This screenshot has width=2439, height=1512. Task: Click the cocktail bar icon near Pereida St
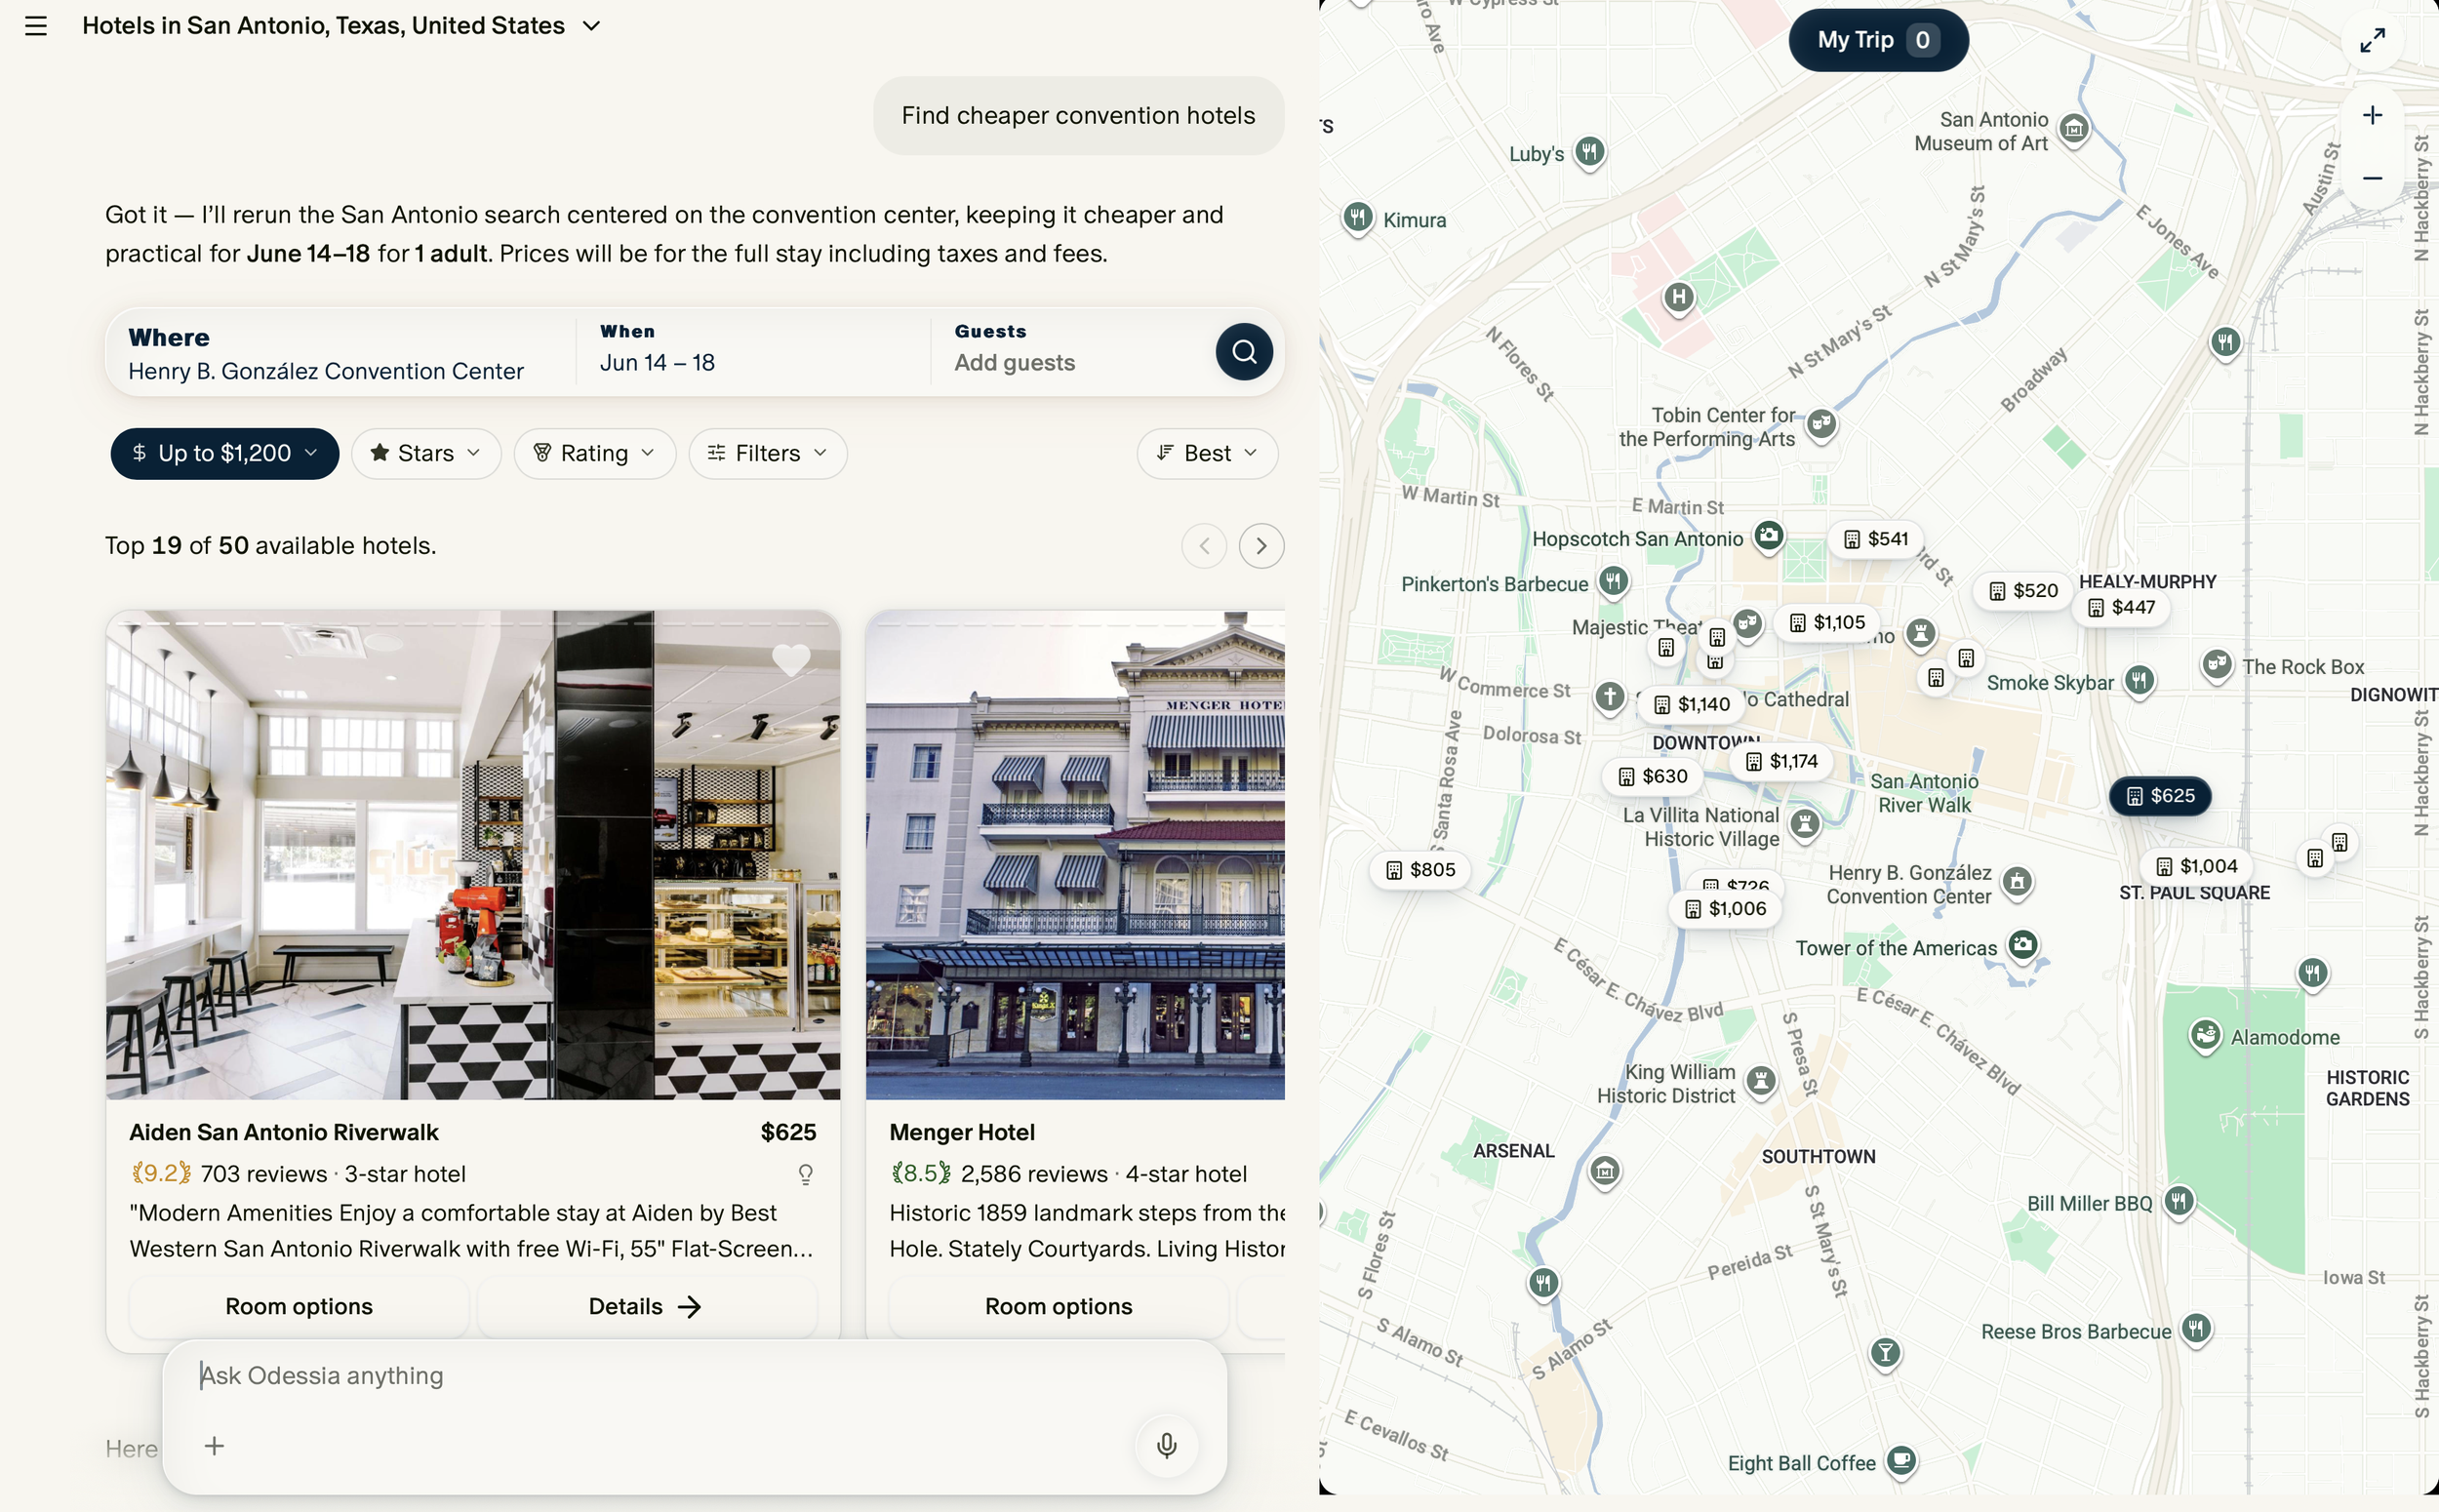[x=1885, y=1353]
